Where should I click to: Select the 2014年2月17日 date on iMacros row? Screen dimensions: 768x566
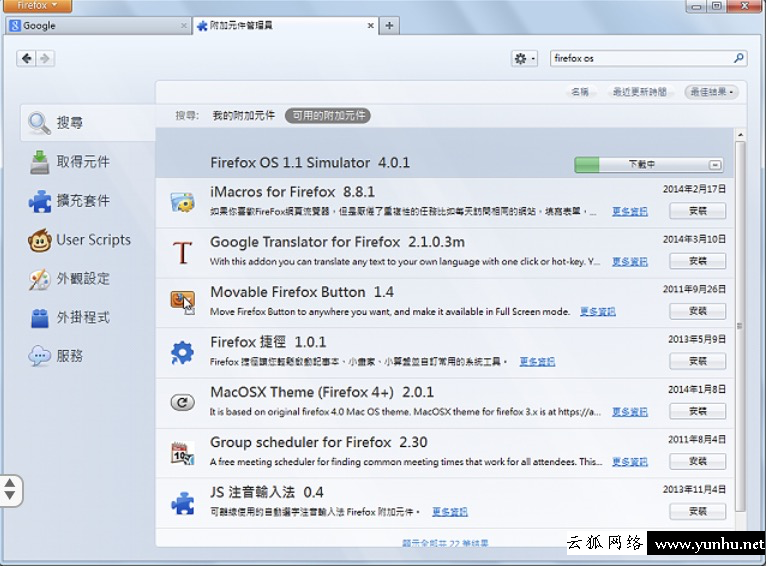coord(694,189)
